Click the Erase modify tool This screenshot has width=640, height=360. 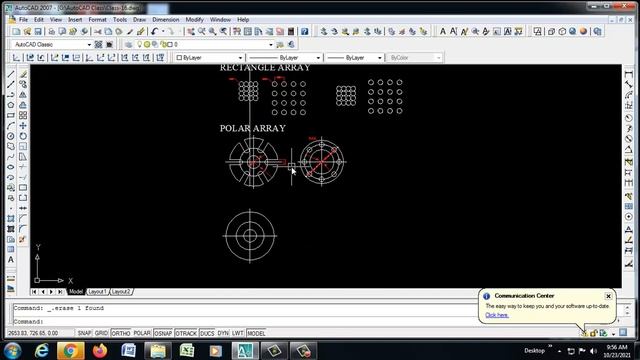23,74
